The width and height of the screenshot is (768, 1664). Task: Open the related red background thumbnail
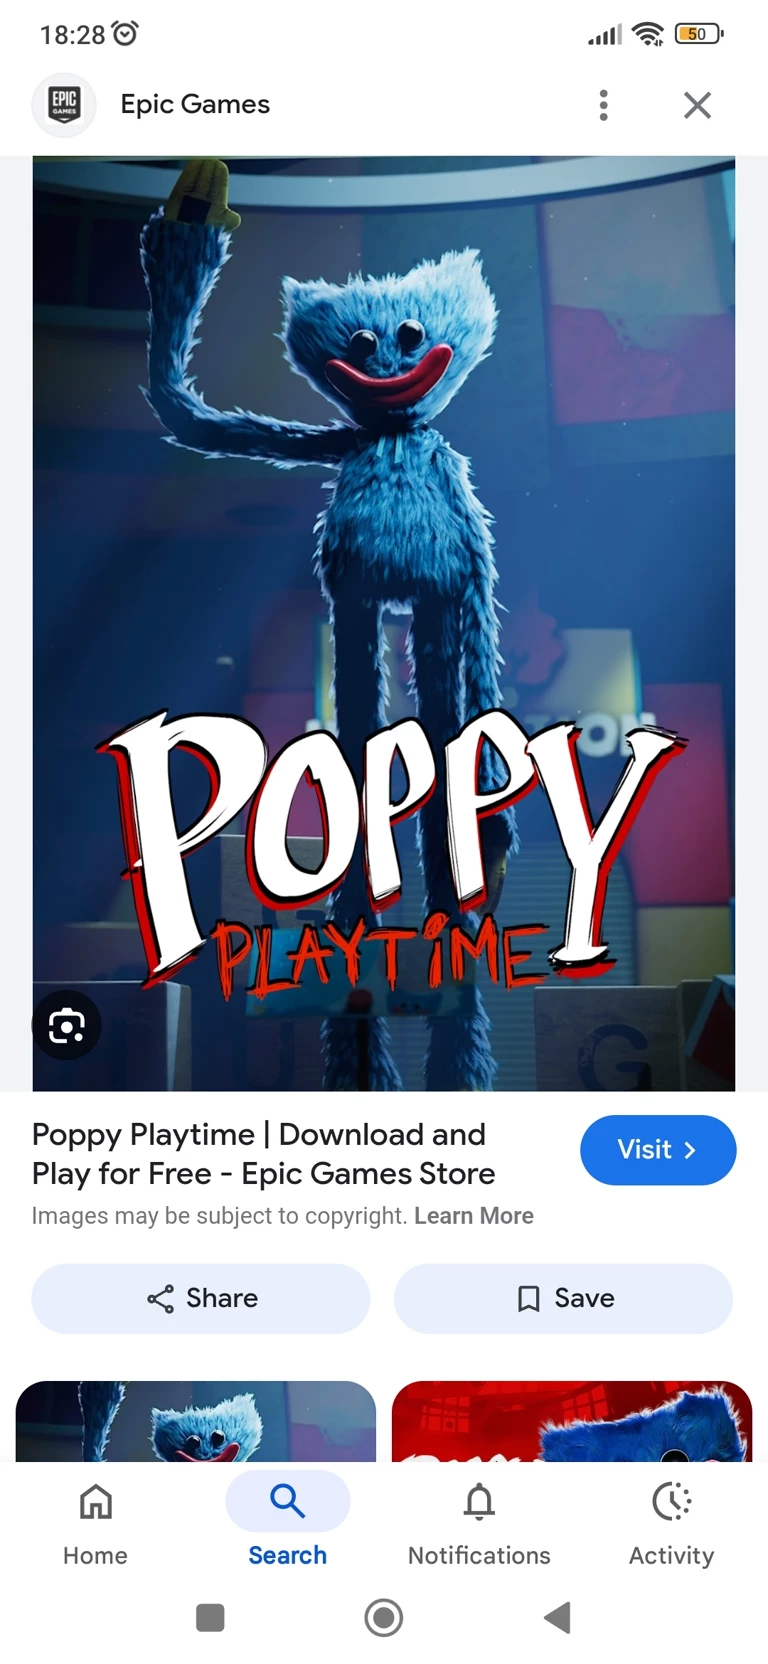[572, 1421]
